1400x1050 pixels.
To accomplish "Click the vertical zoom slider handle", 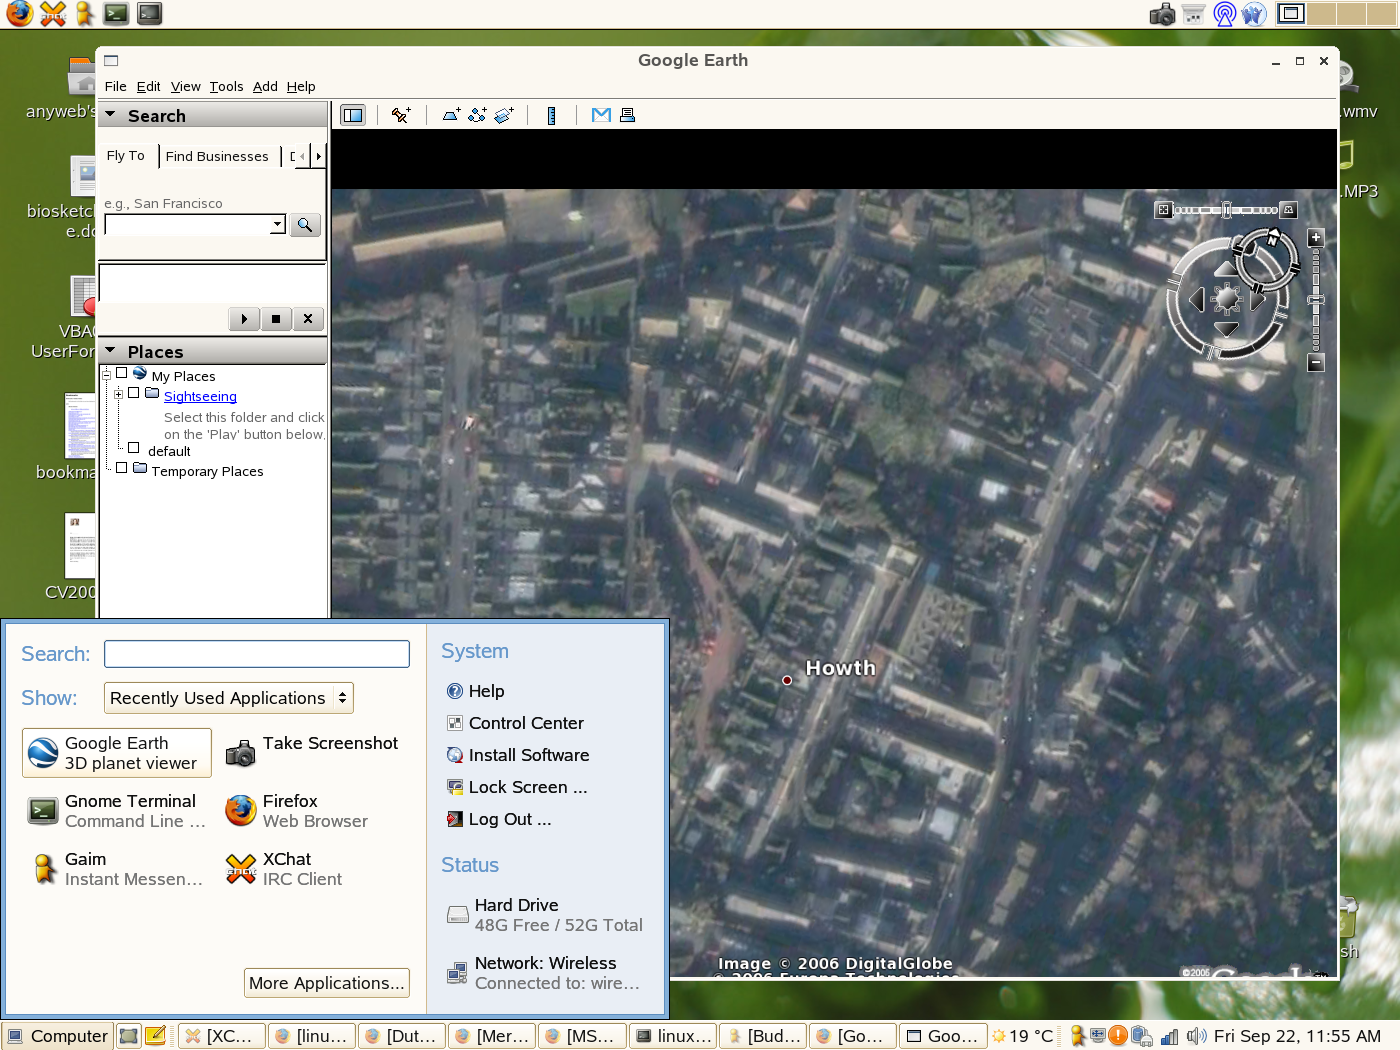I will [x=1316, y=300].
